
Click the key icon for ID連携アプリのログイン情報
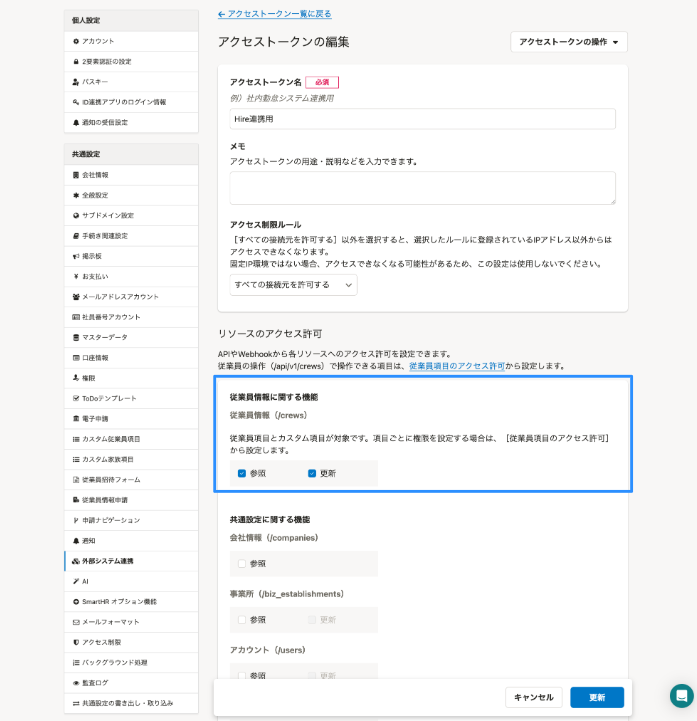[x=76, y=102]
